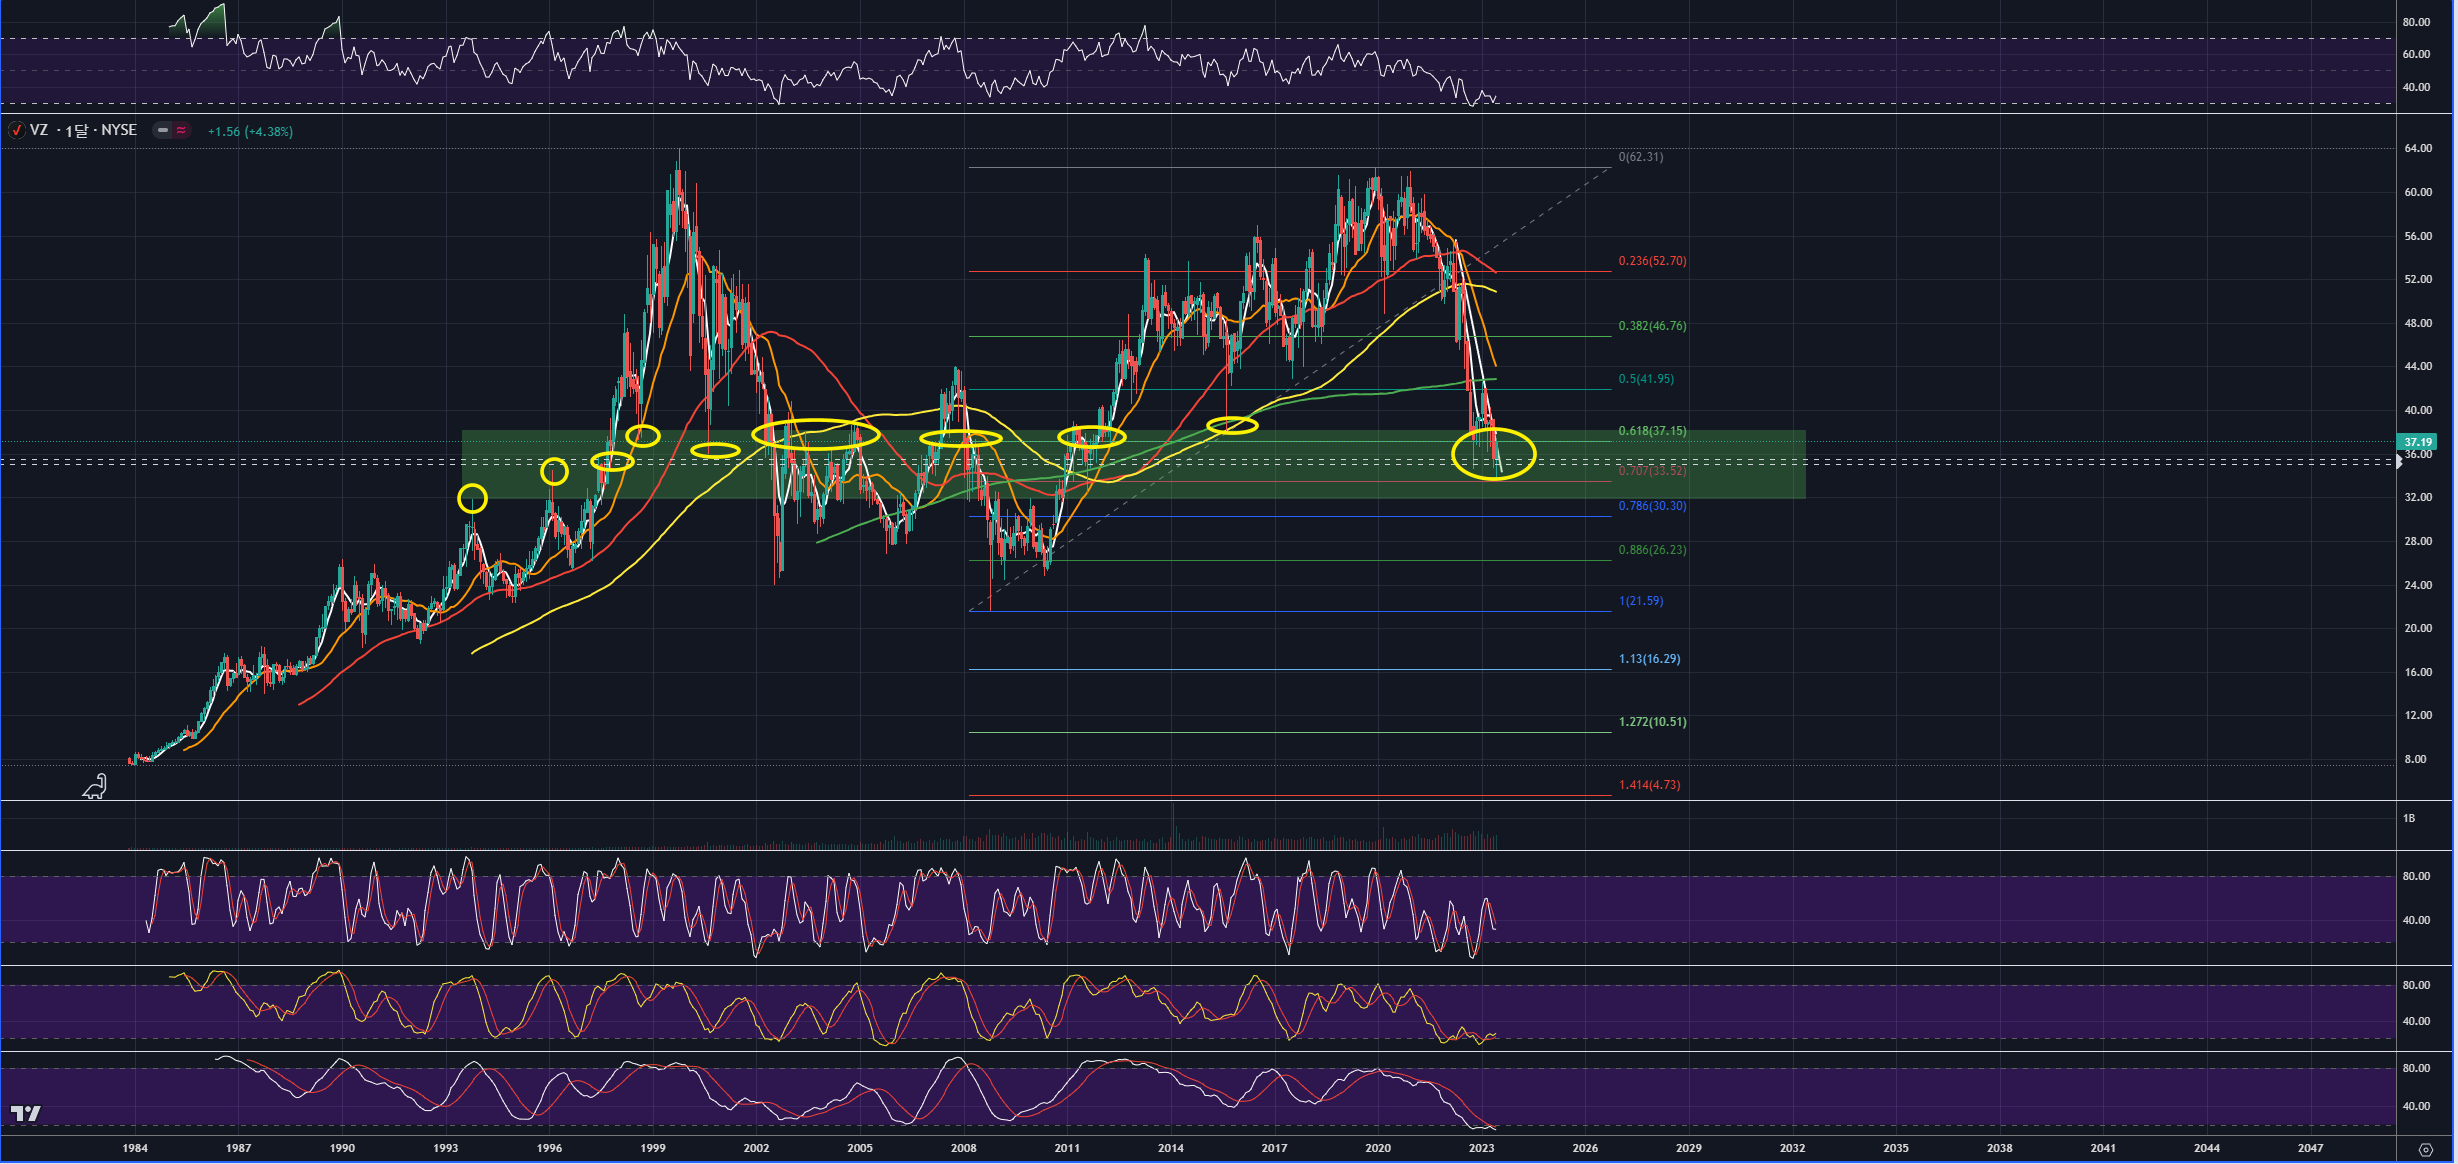Click the 37.19 current price tag
Image resolution: width=2458 pixels, height=1164 pixels.
coord(2417,442)
